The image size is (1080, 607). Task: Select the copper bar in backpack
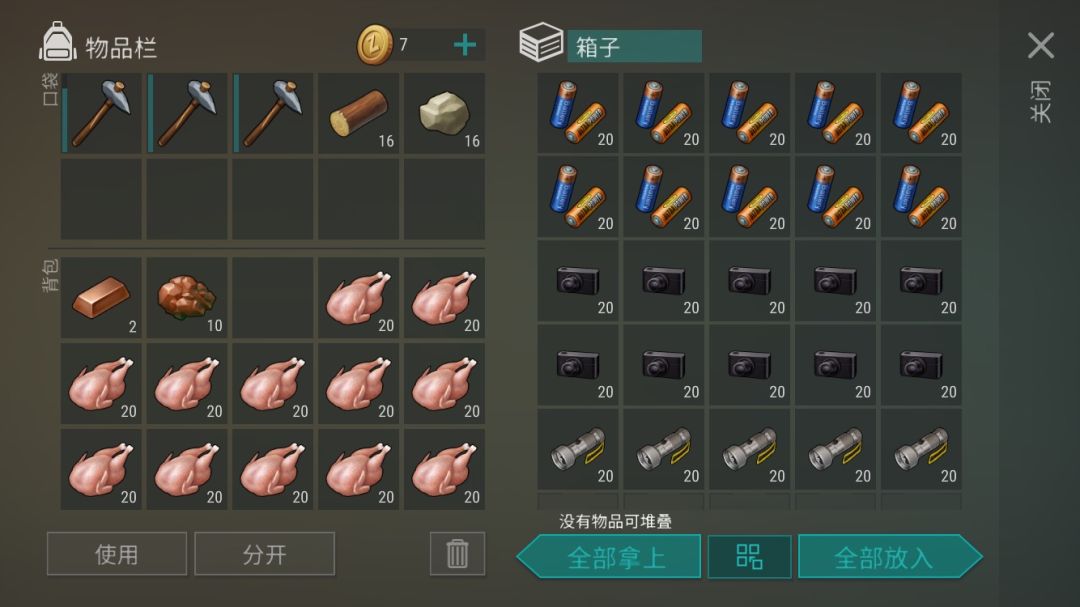click(x=101, y=298)
